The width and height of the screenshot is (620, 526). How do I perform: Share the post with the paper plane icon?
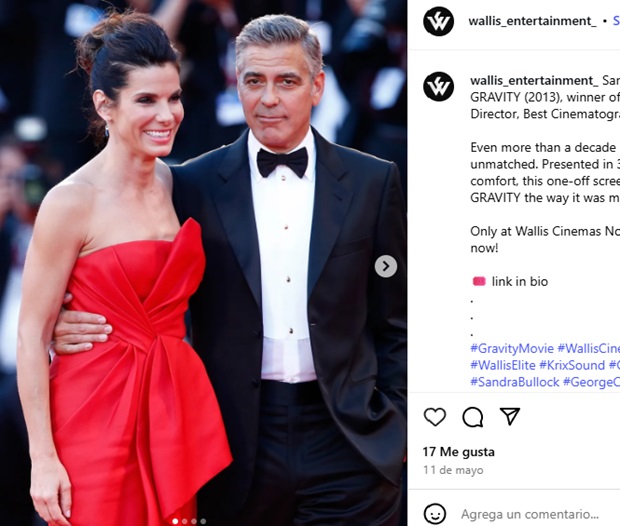tap(510, 416)
